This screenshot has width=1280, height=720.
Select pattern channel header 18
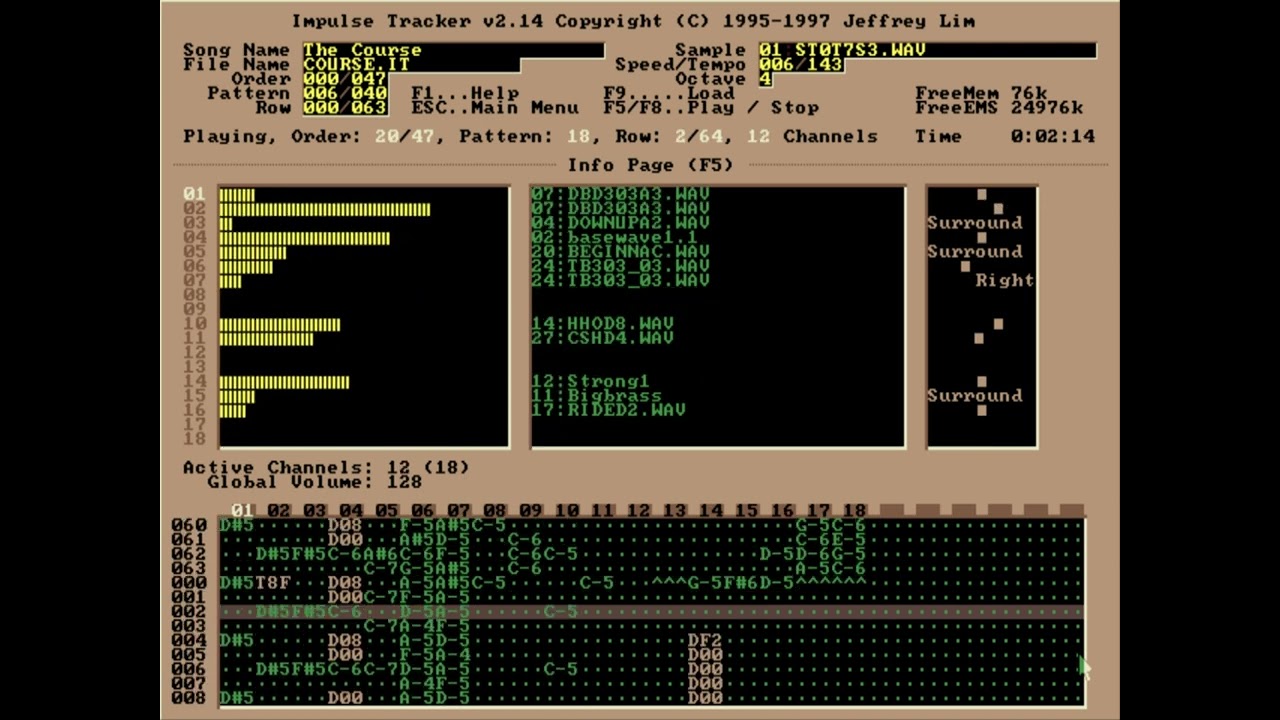point(854,511)
